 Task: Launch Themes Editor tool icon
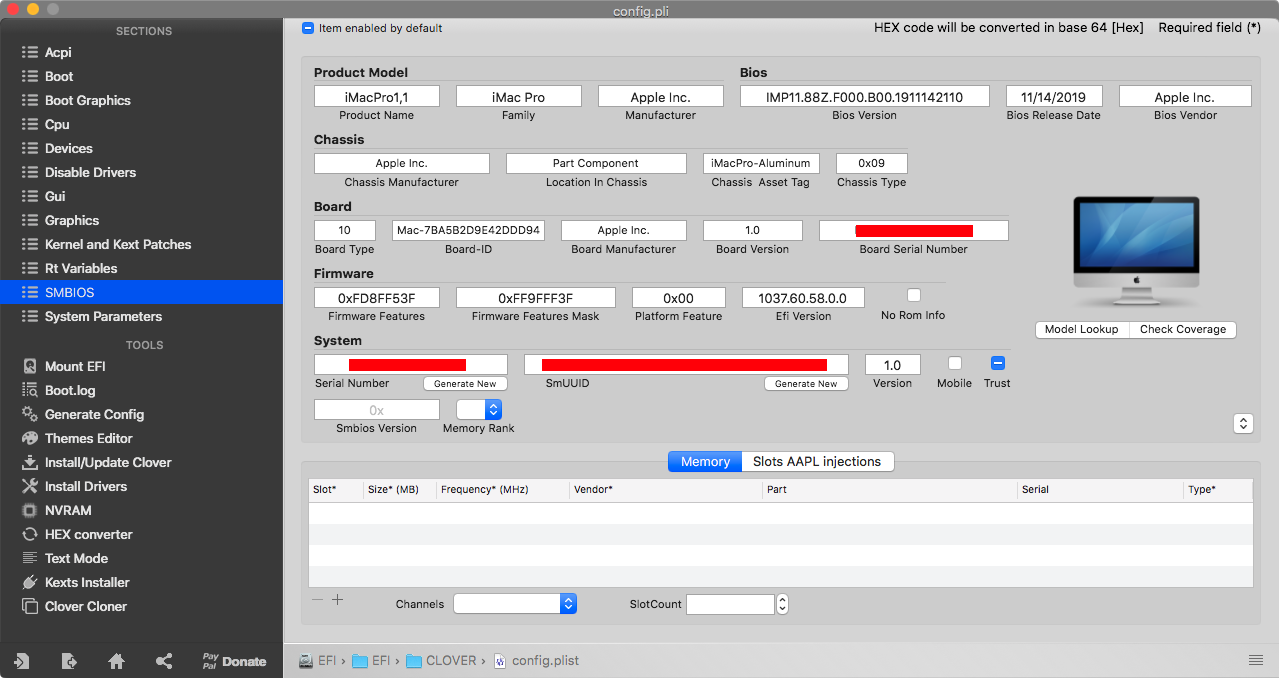tap(30, 439)
